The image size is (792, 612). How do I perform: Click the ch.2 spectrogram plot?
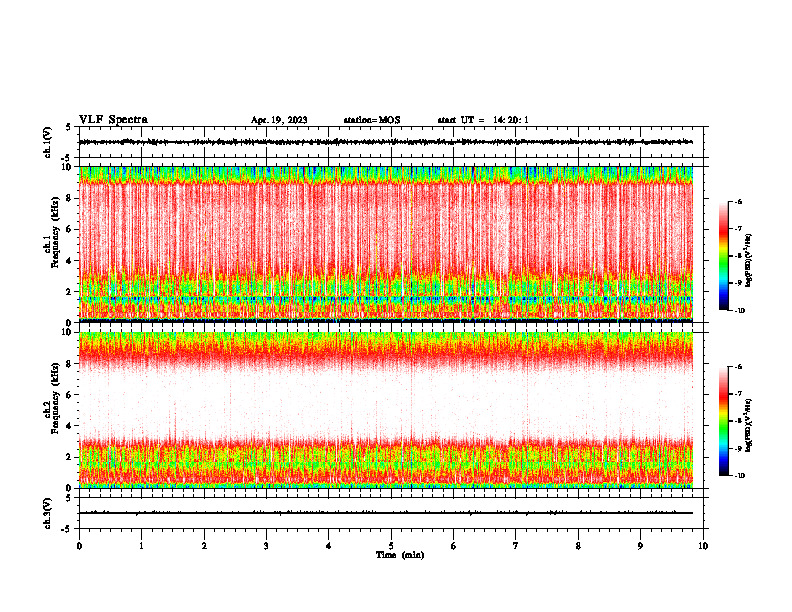coord(391,410)
